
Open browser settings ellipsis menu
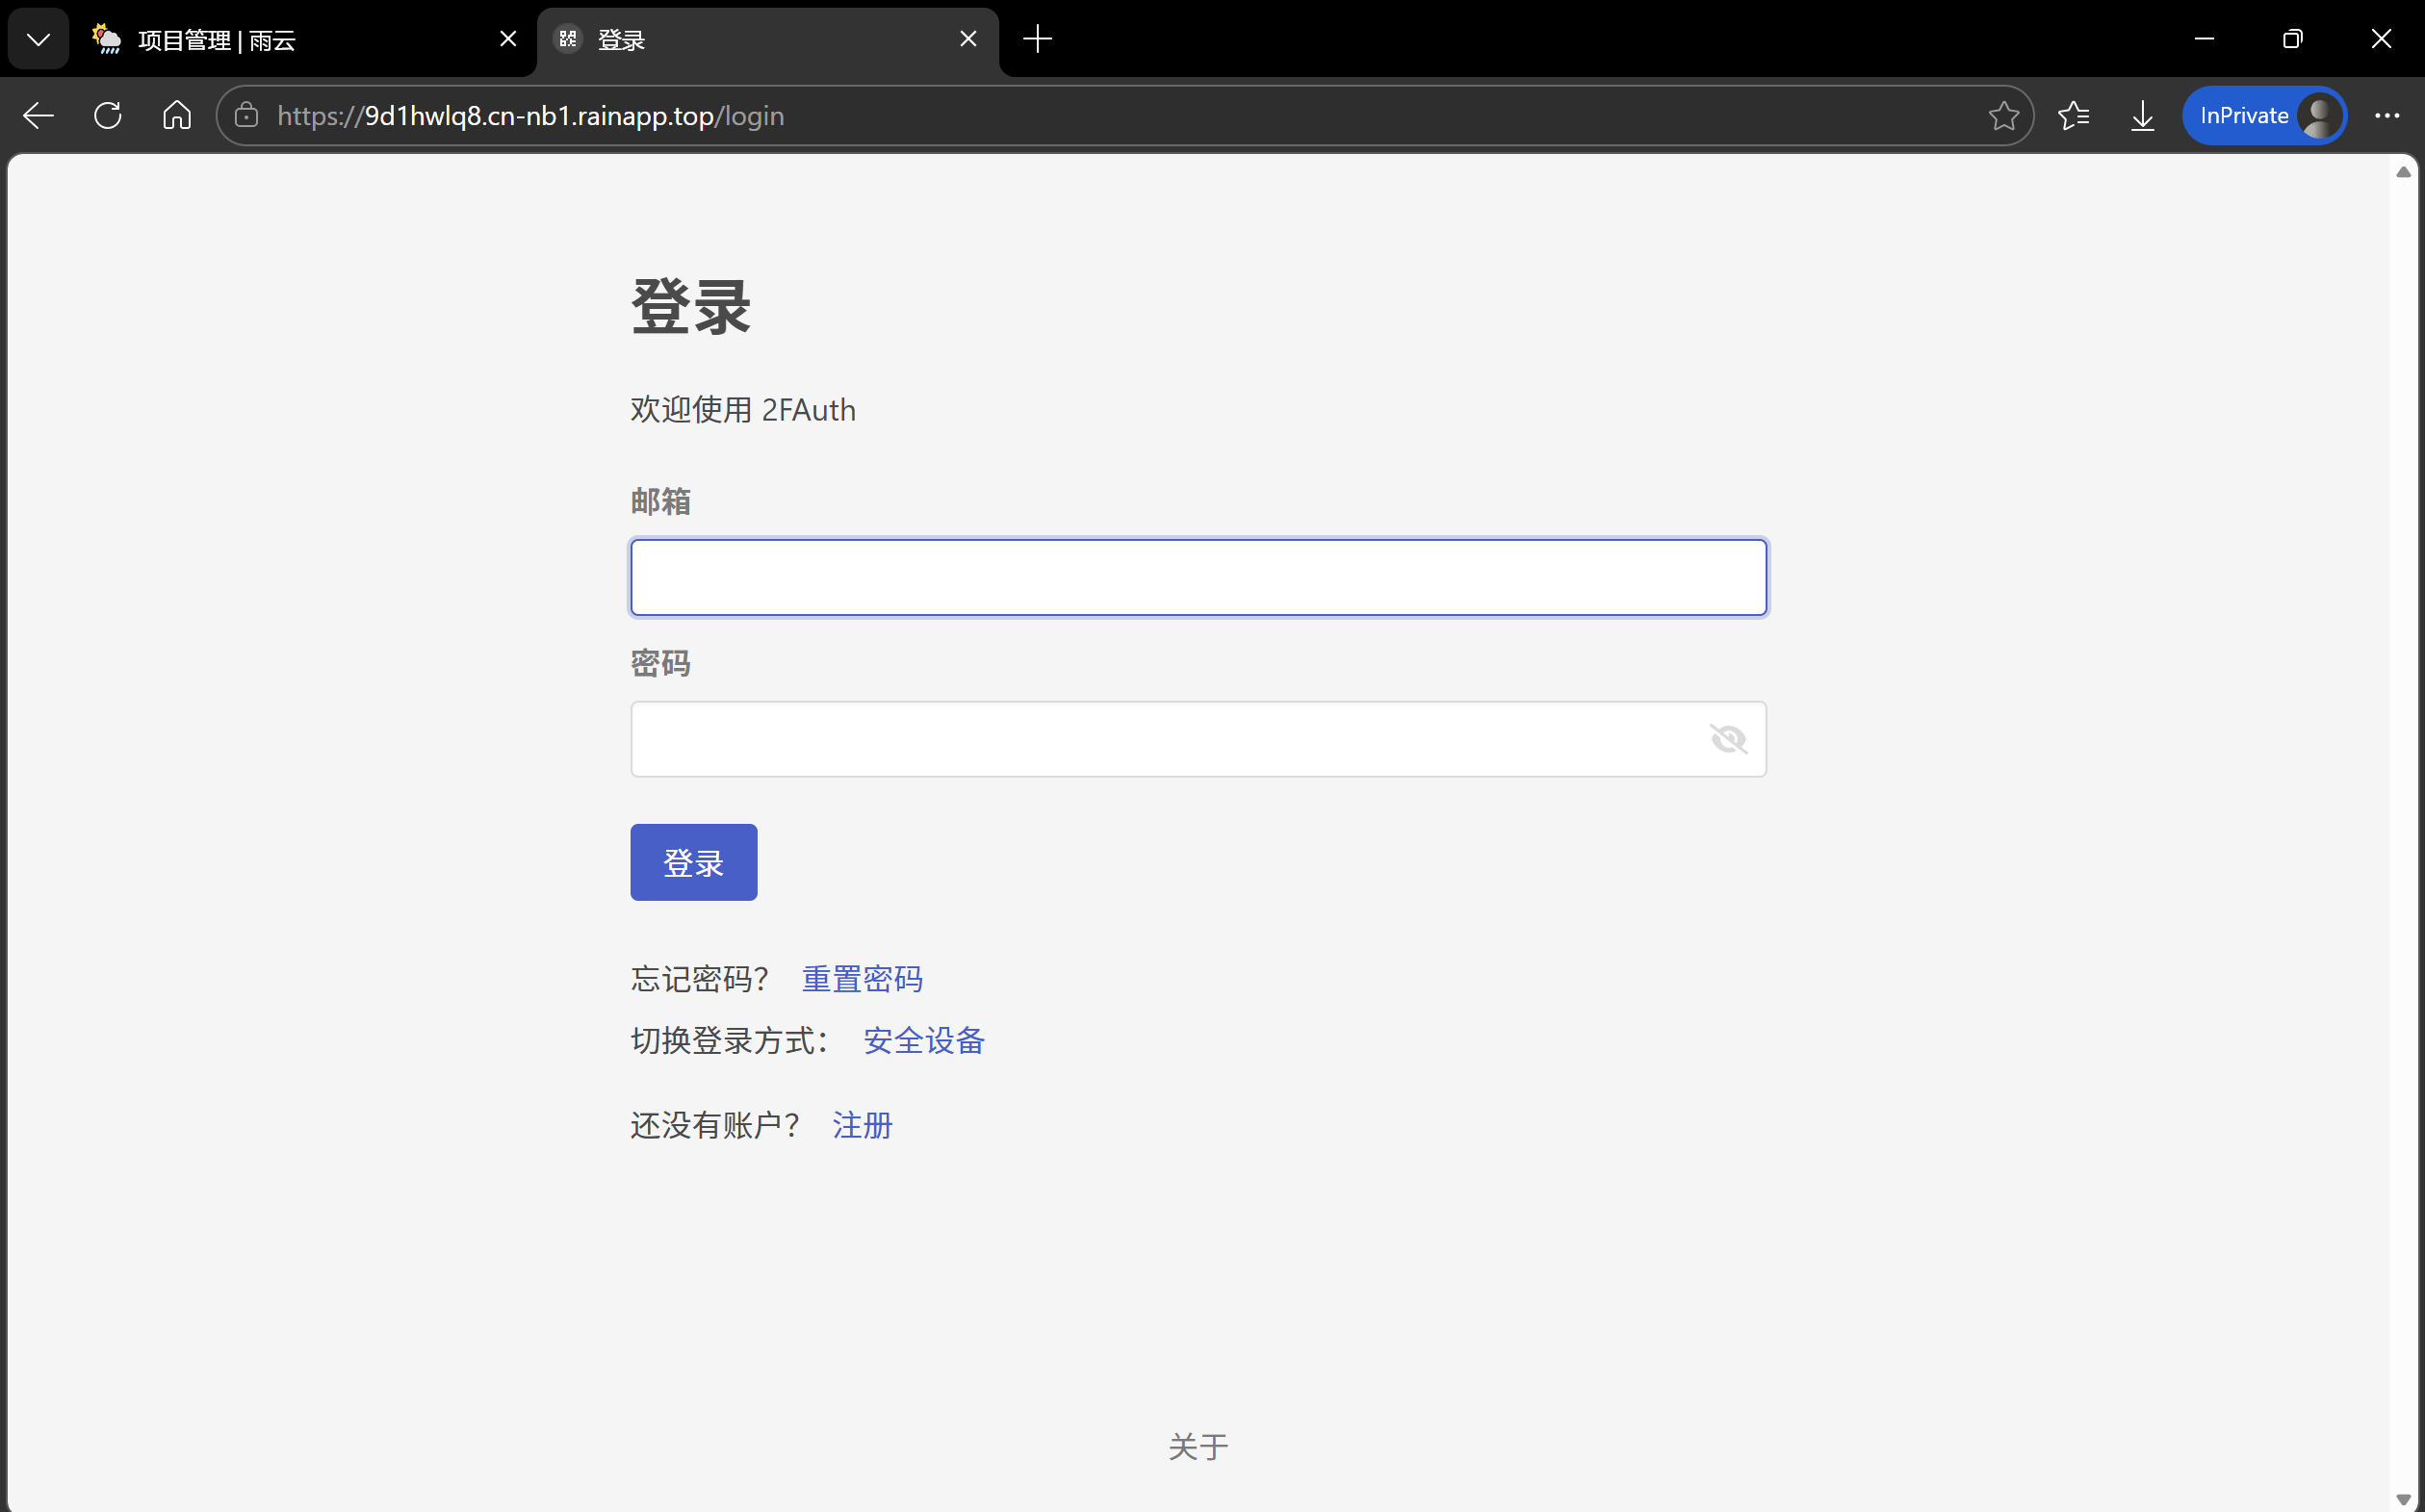(x=2387, y=116)
